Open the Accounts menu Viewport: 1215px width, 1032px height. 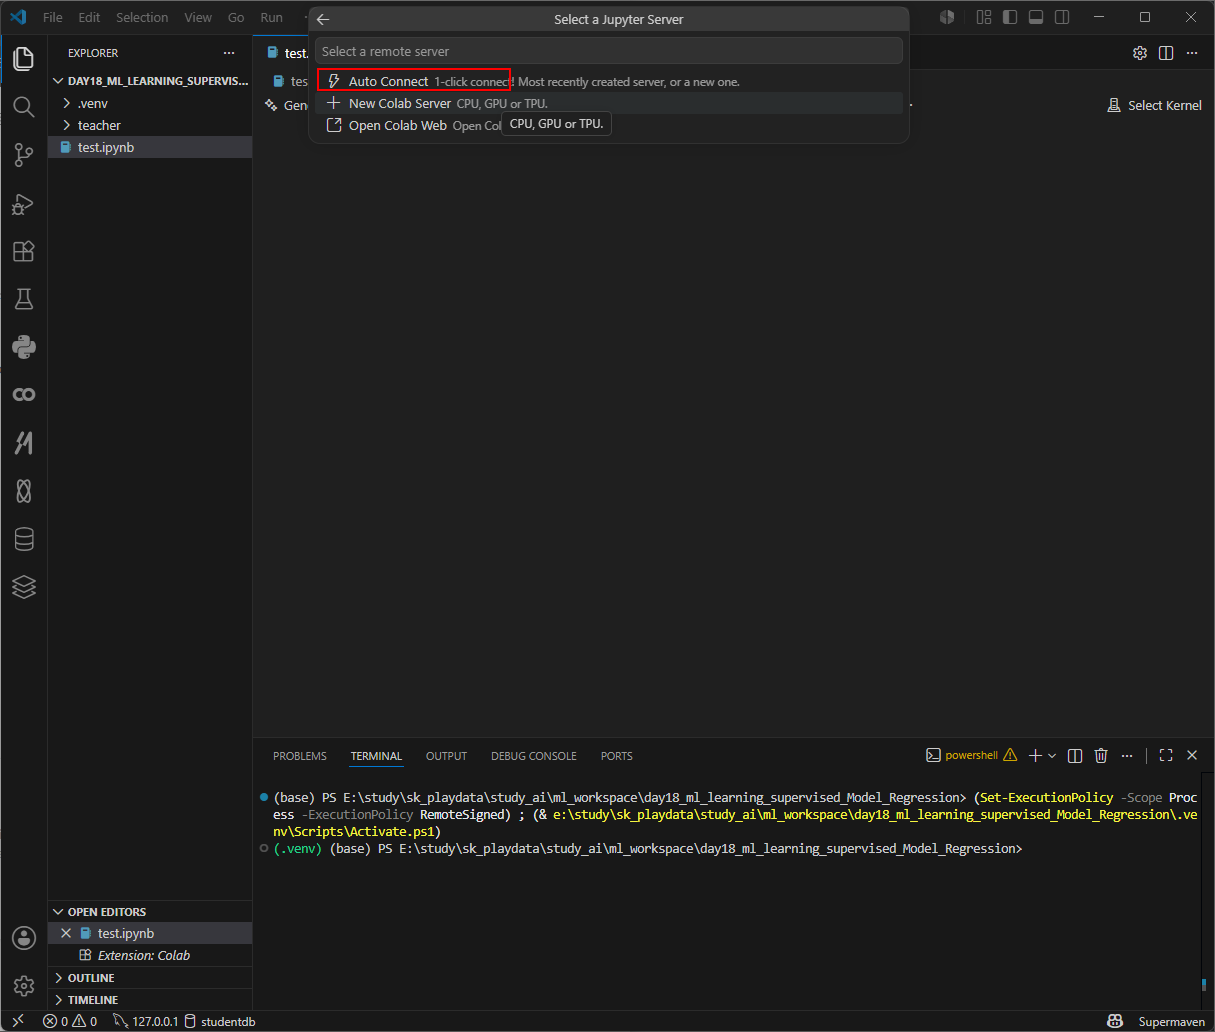pyautogui.click(x=24, y=937)
